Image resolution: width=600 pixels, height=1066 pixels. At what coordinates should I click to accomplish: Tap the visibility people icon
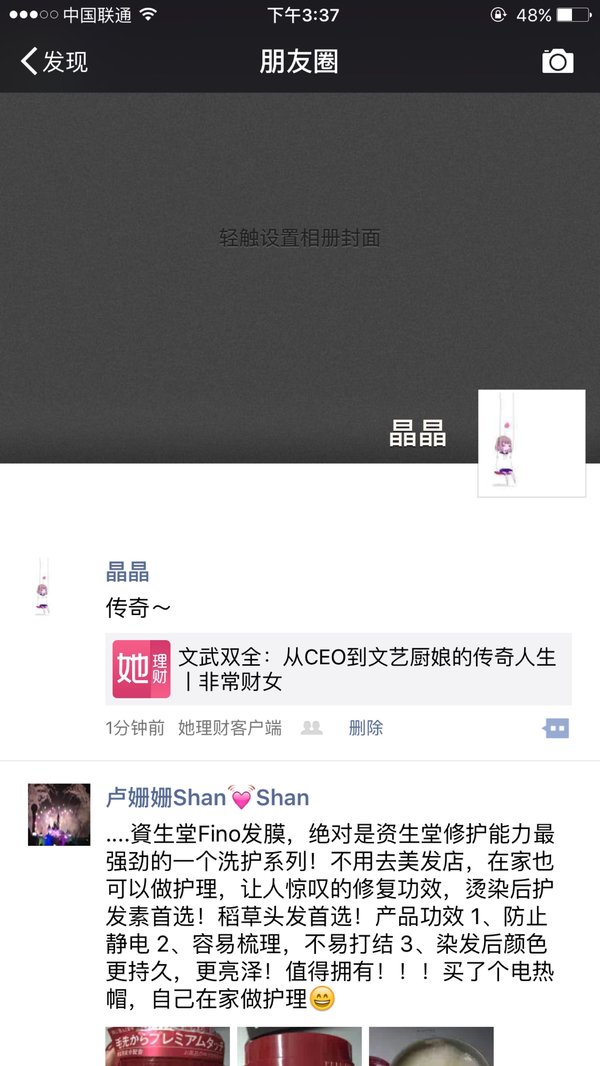(x=311, y=728)
